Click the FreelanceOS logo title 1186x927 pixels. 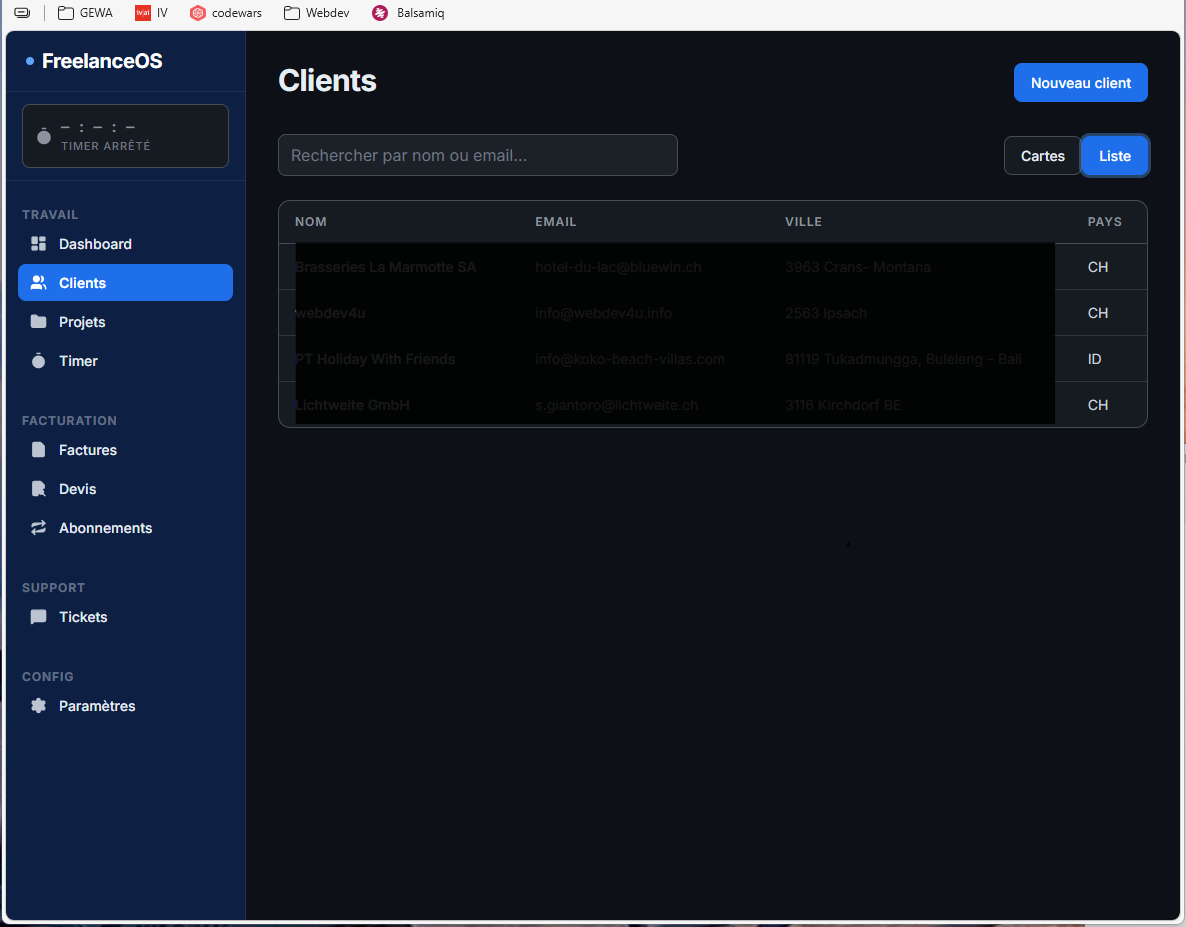pos(101,61)
